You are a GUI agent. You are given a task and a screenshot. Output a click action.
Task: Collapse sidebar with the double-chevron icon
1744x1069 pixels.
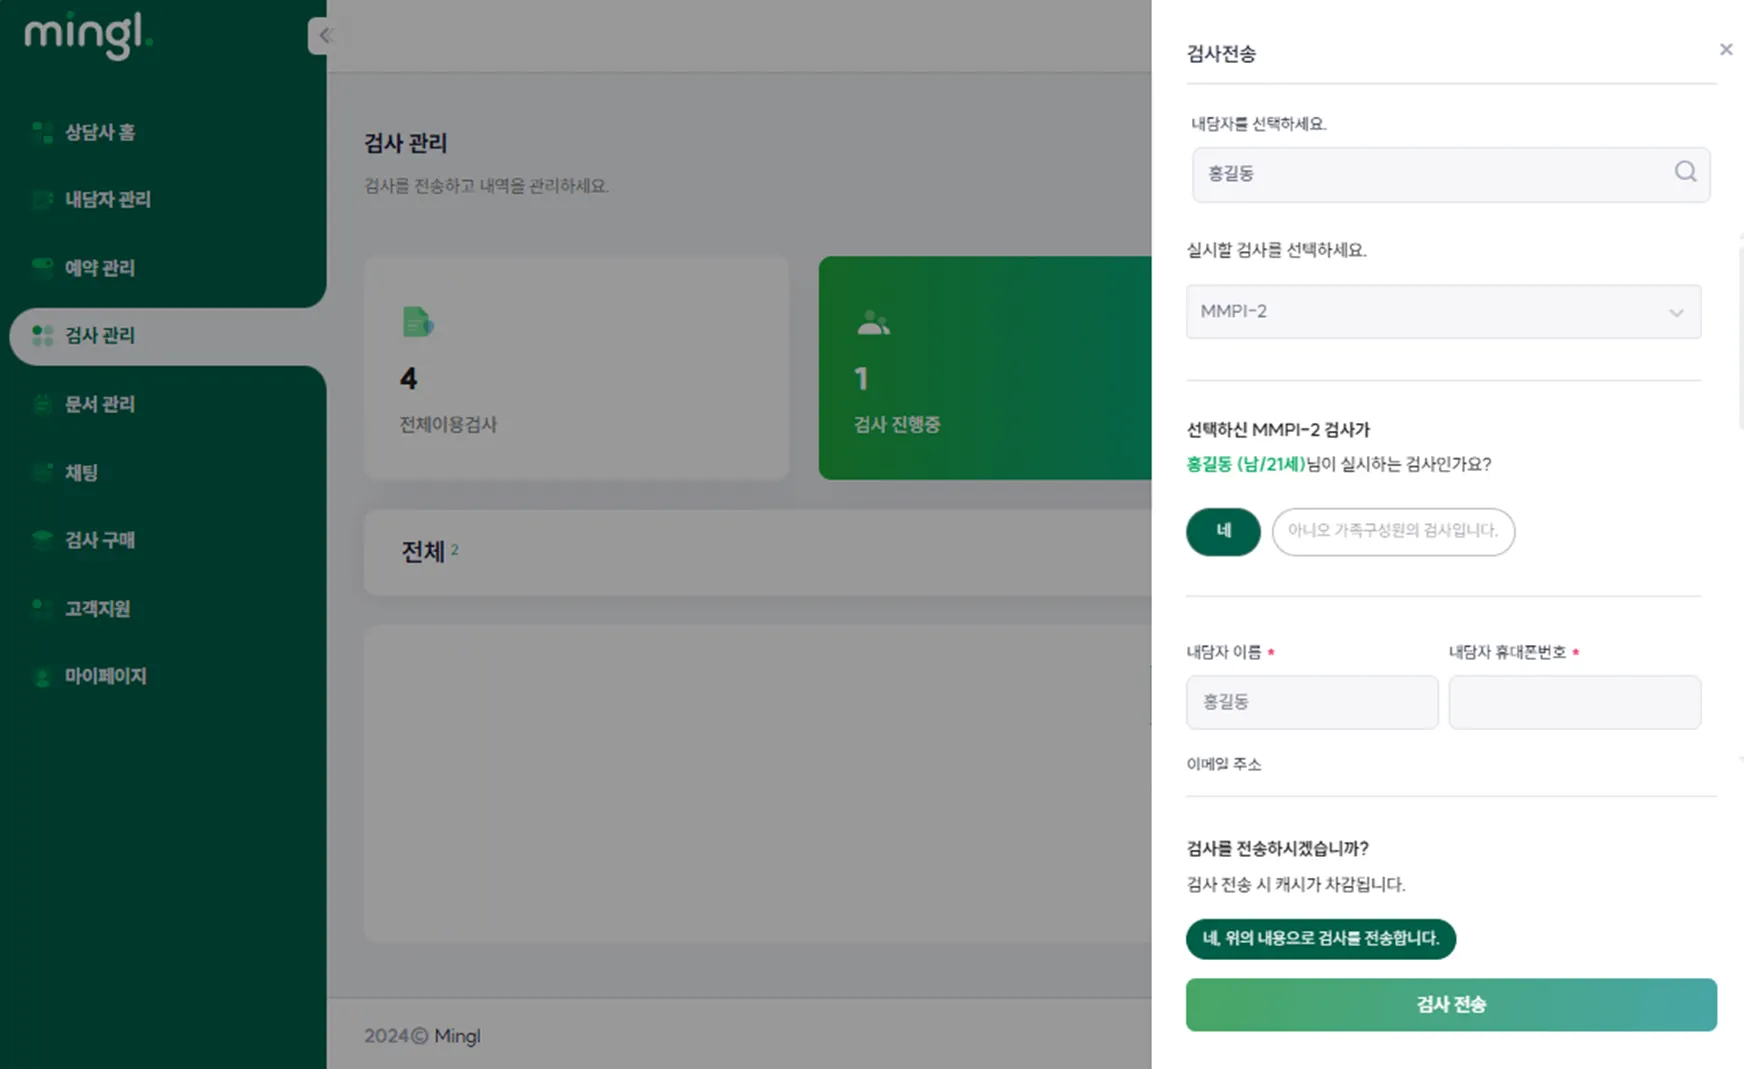click(x=321, y=36)
